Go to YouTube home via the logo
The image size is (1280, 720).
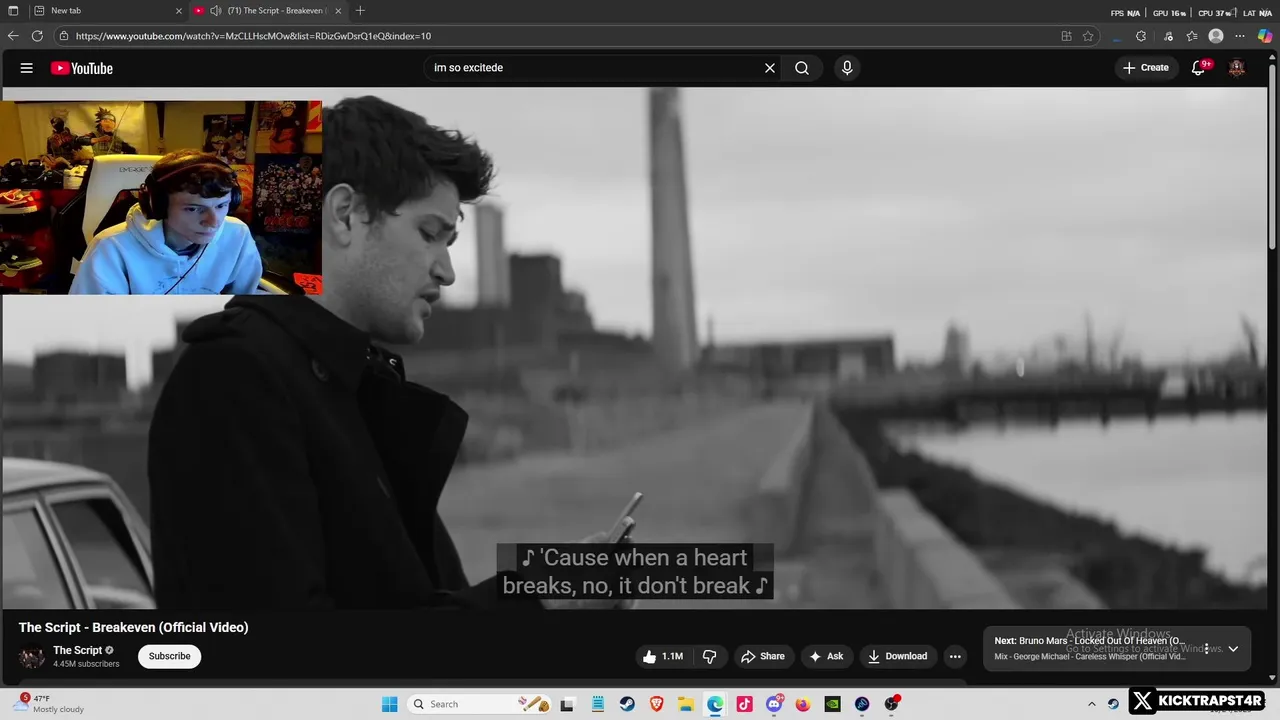tap(82, 68)
